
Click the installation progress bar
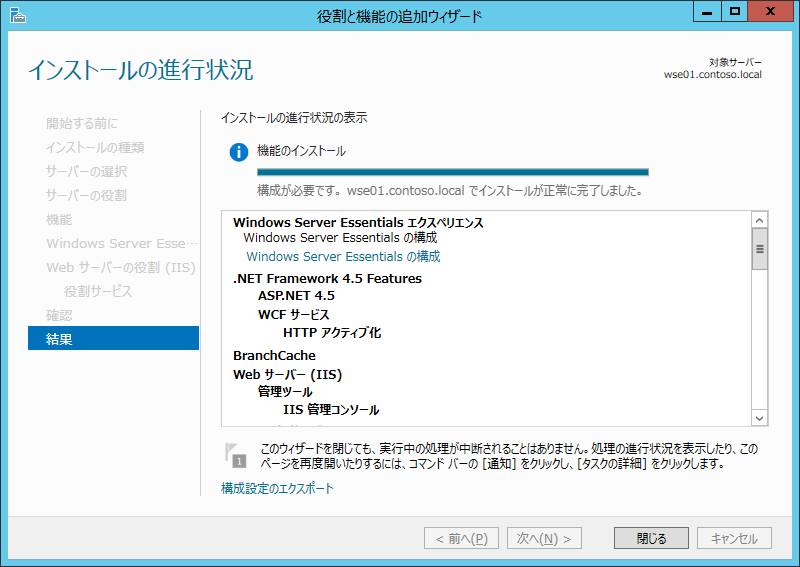click(453, 172)
